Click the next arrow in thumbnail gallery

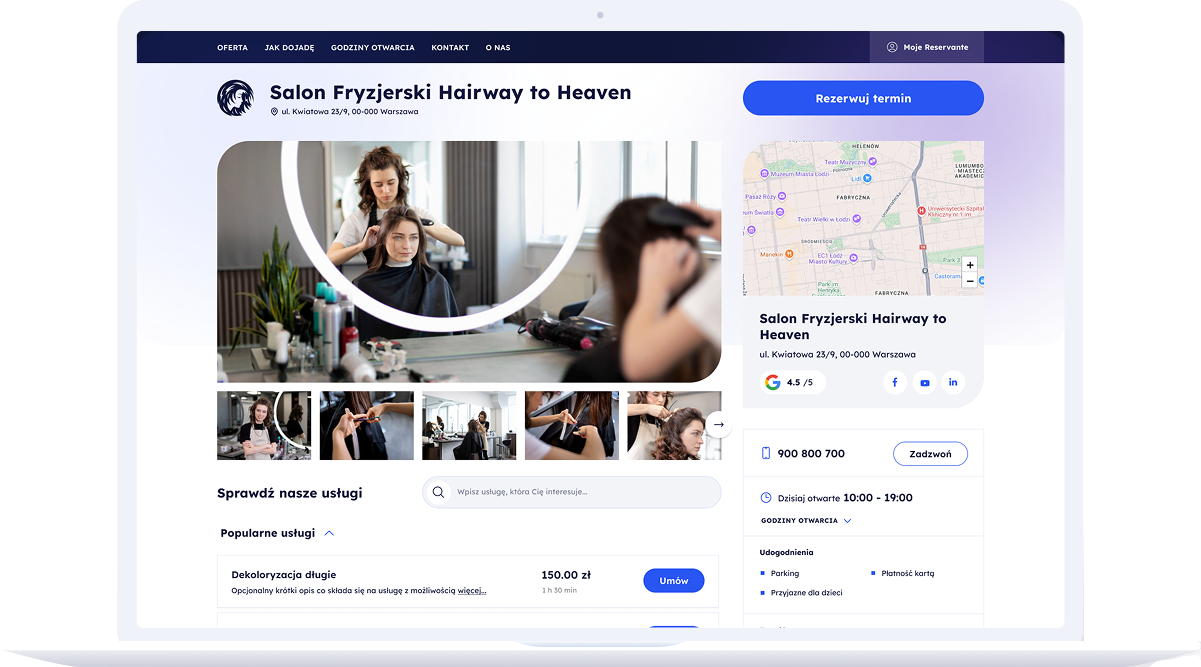click(x=718, y=425)
